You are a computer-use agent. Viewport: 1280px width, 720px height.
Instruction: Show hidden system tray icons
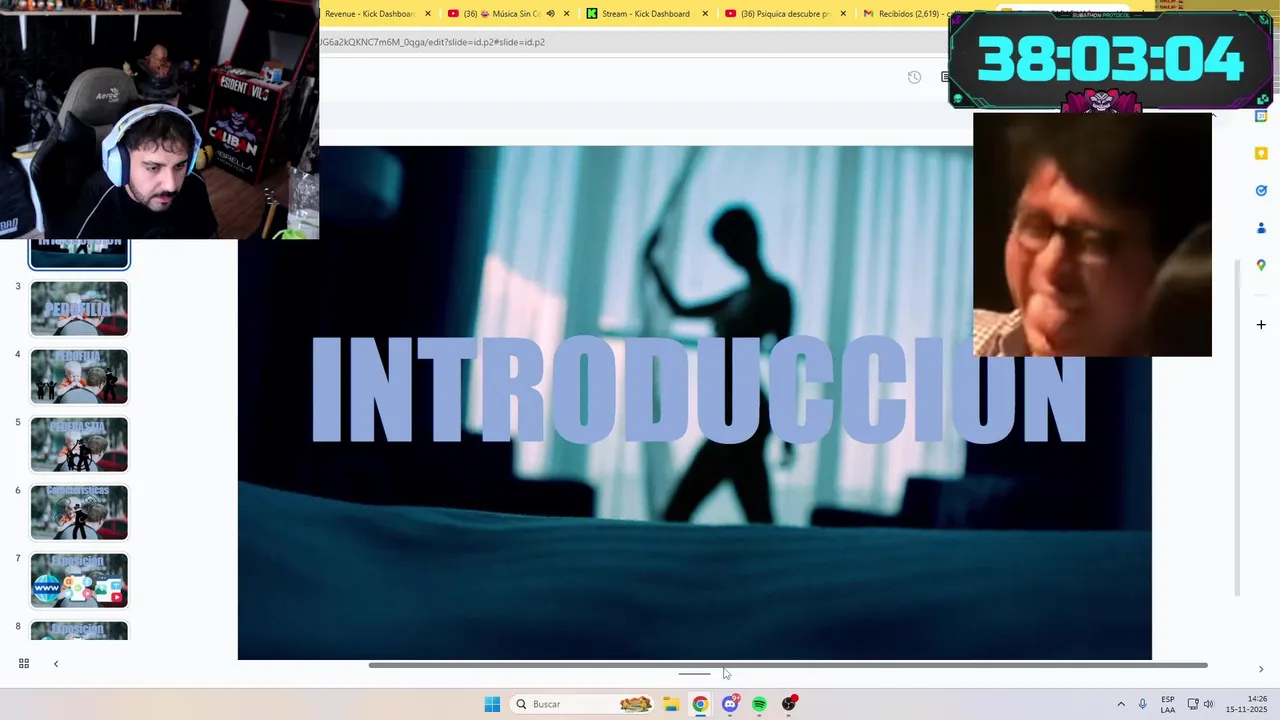1121,704
